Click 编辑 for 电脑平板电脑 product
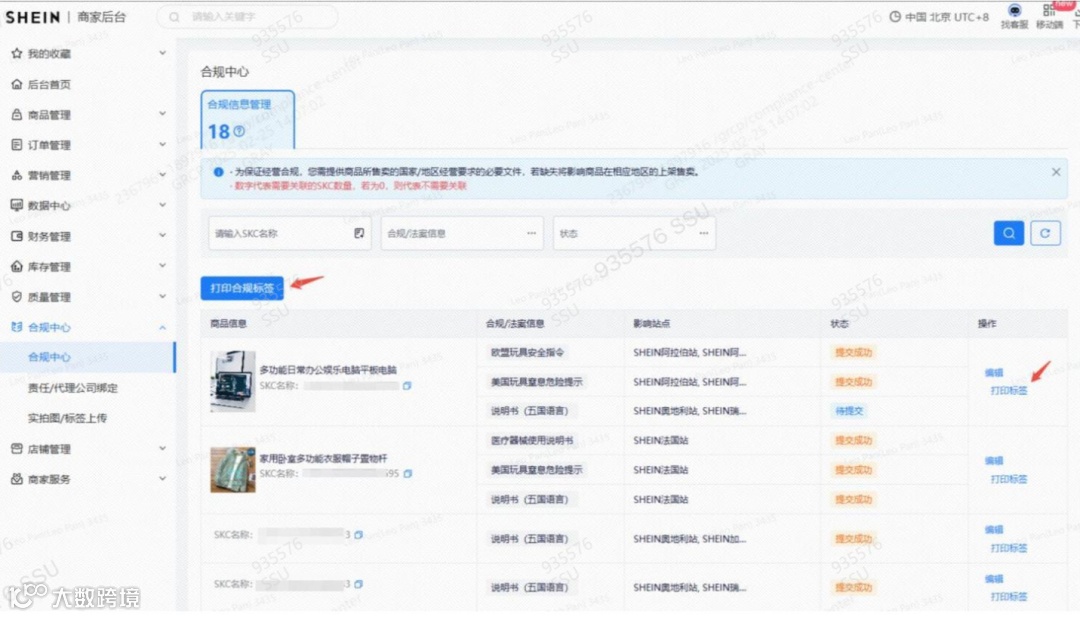 pyautogui.click(x=994, y=373)
